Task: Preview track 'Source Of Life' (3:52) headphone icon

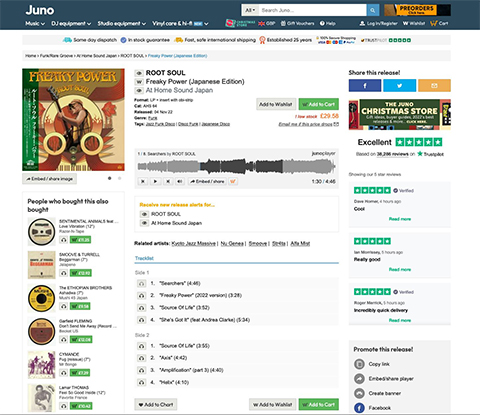Action: [x=141, y=308]
